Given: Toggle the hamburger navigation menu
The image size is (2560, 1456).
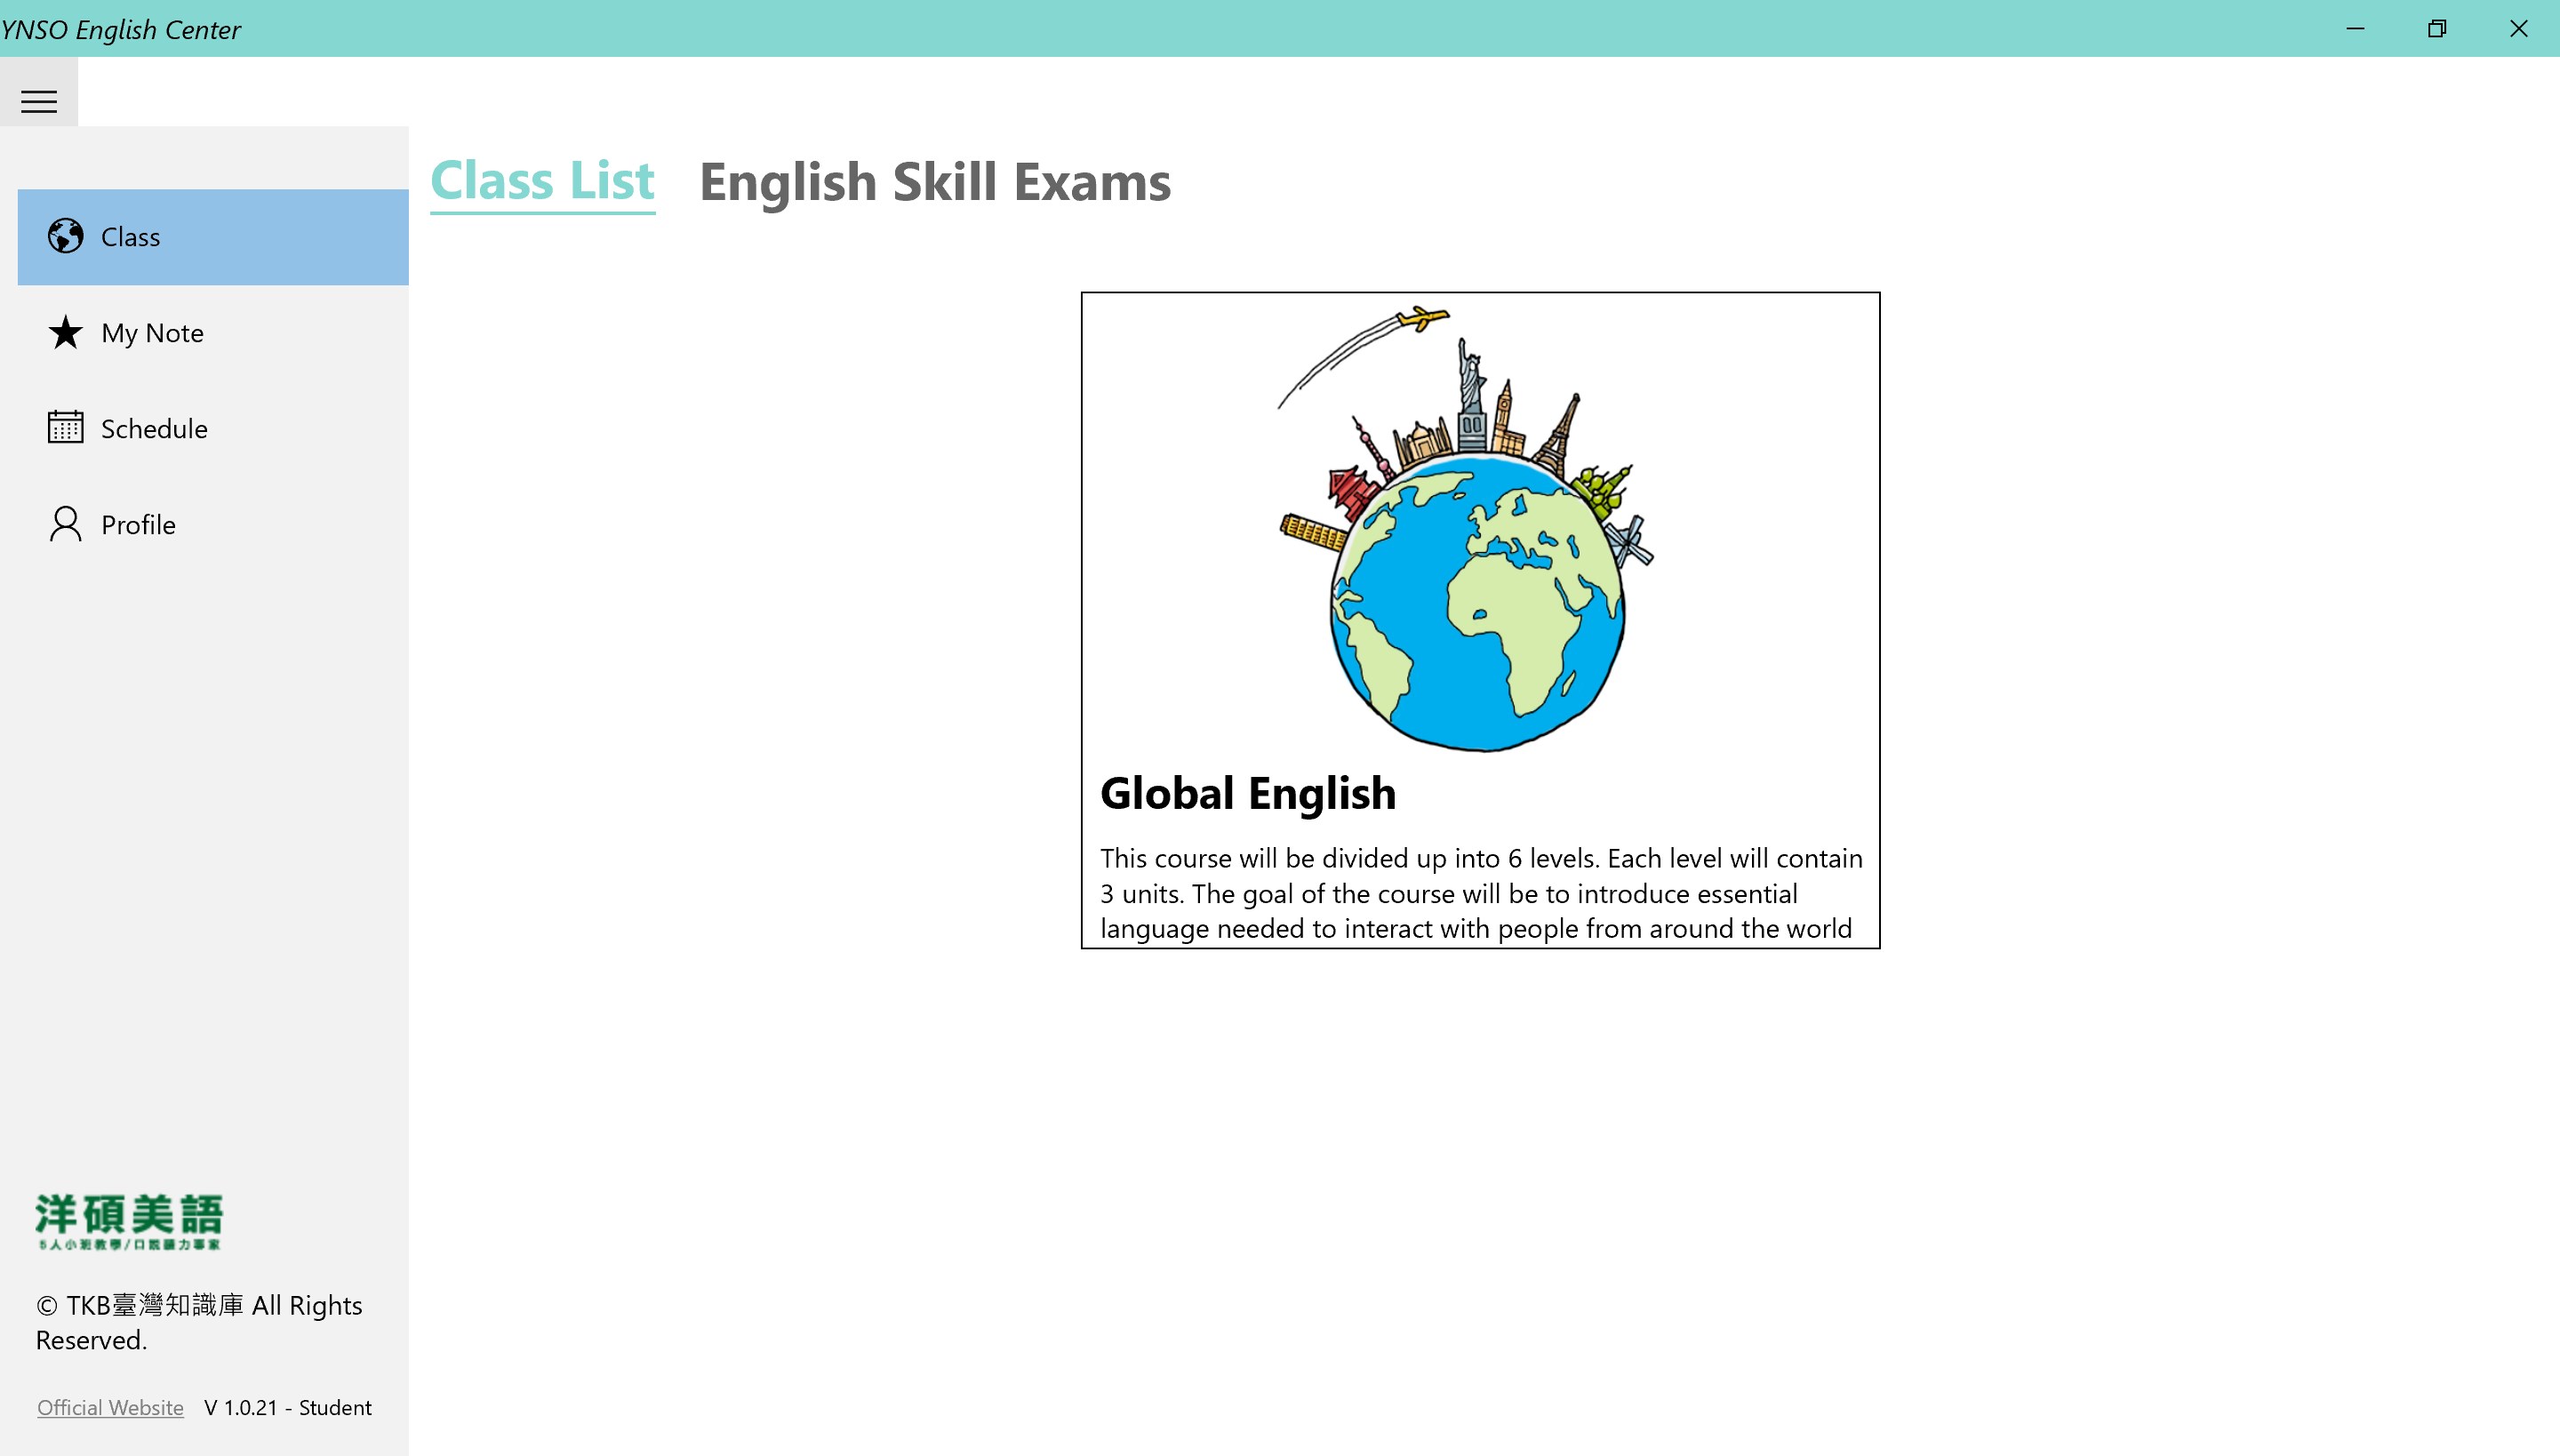Looking at the screenshot, I should click(x=39, y=101).
